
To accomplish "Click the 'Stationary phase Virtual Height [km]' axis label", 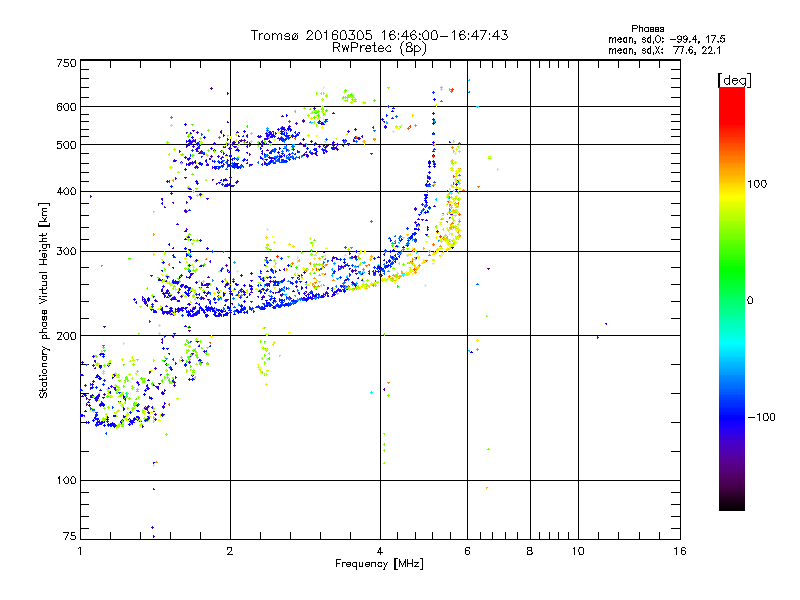I will [43, 301].
